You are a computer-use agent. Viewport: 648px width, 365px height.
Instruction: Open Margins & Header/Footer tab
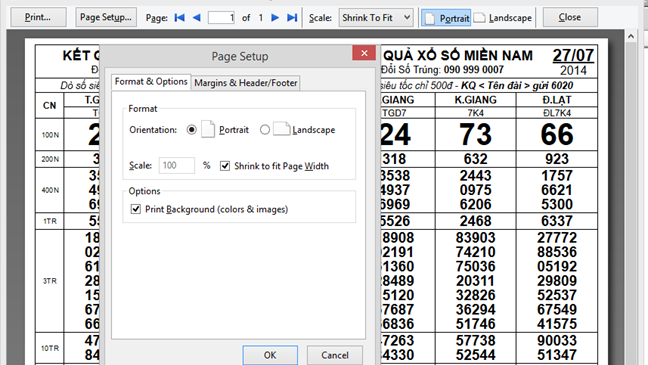pyautogui.click(x=245, y=83)
